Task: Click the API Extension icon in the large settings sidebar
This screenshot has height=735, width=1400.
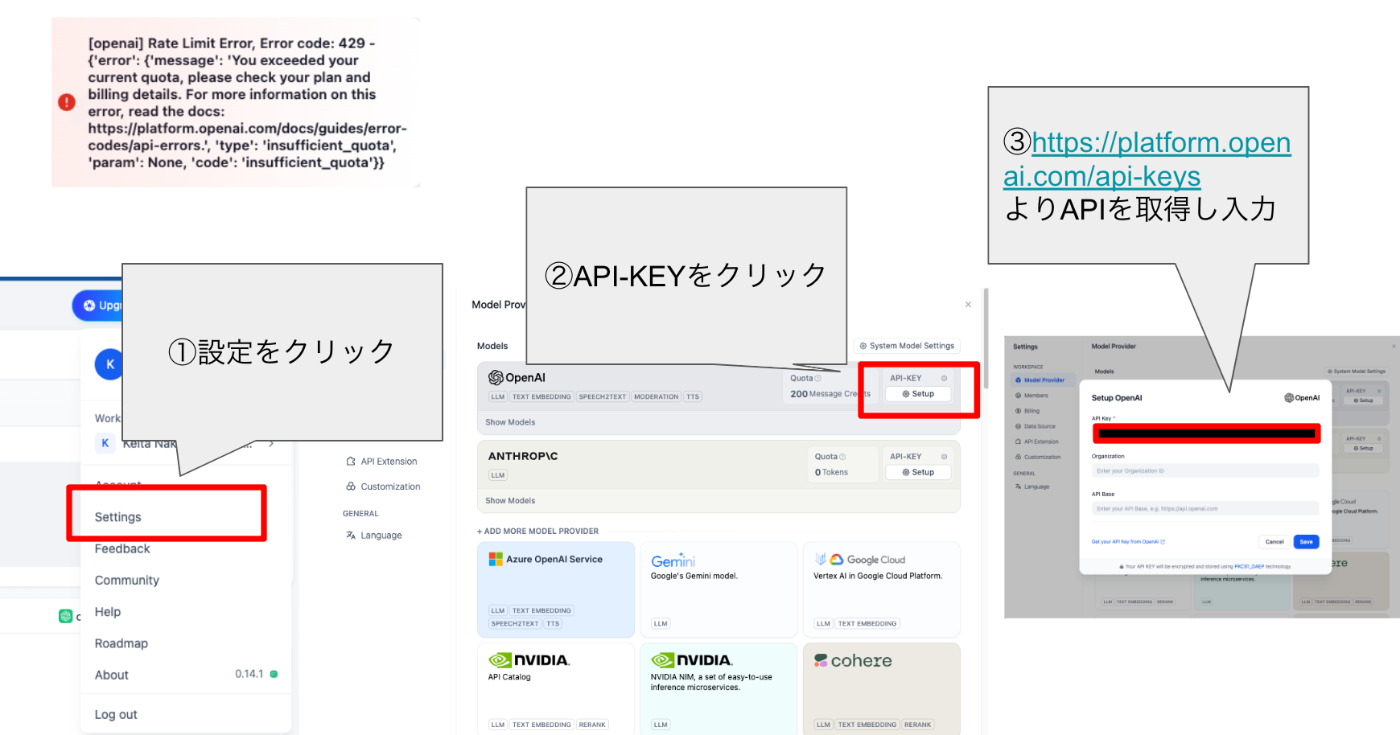Action: pos(351,461)
